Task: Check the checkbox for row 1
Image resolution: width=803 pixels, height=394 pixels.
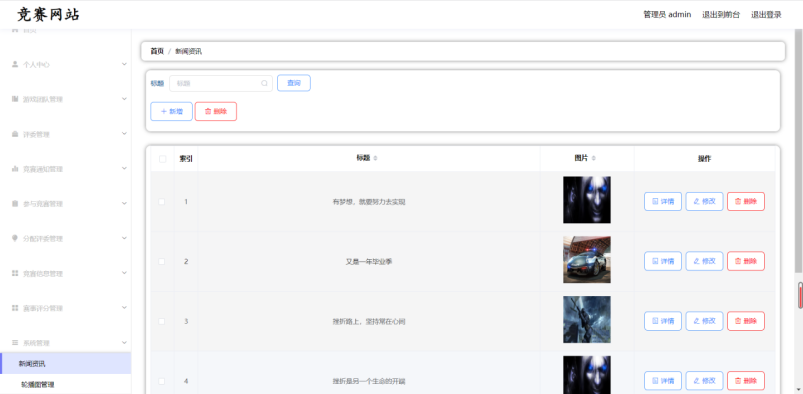Action: click(x=162, y=202)
